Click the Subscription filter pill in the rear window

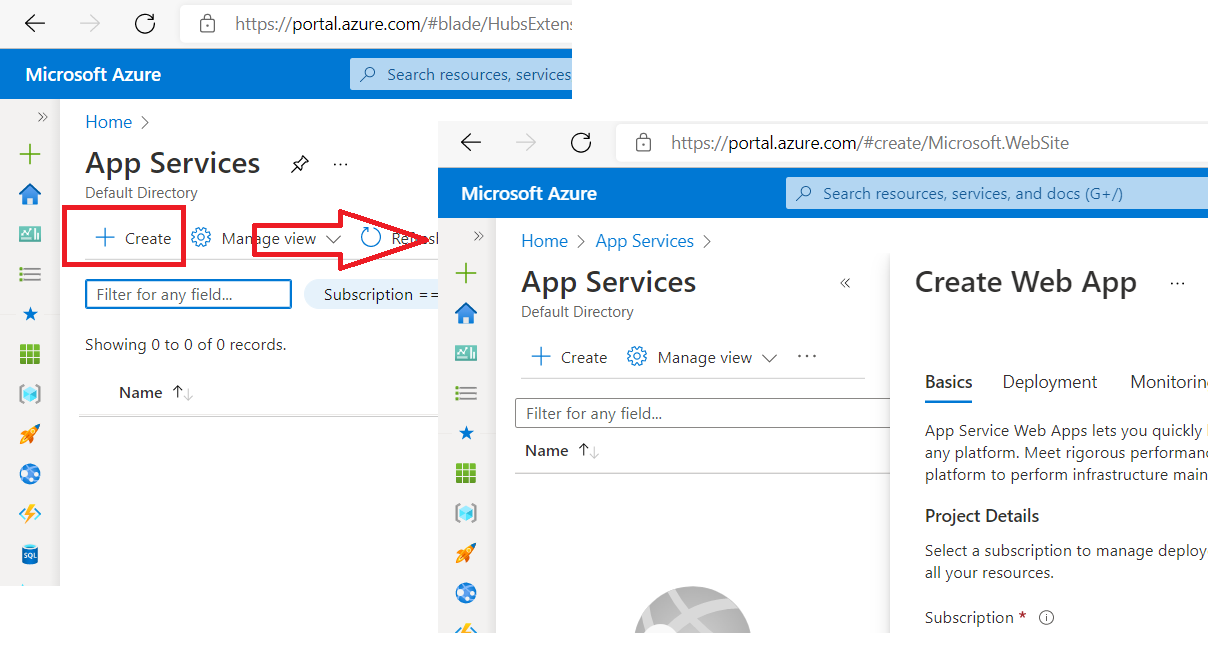pyautogui.click(x=371, y=294)
